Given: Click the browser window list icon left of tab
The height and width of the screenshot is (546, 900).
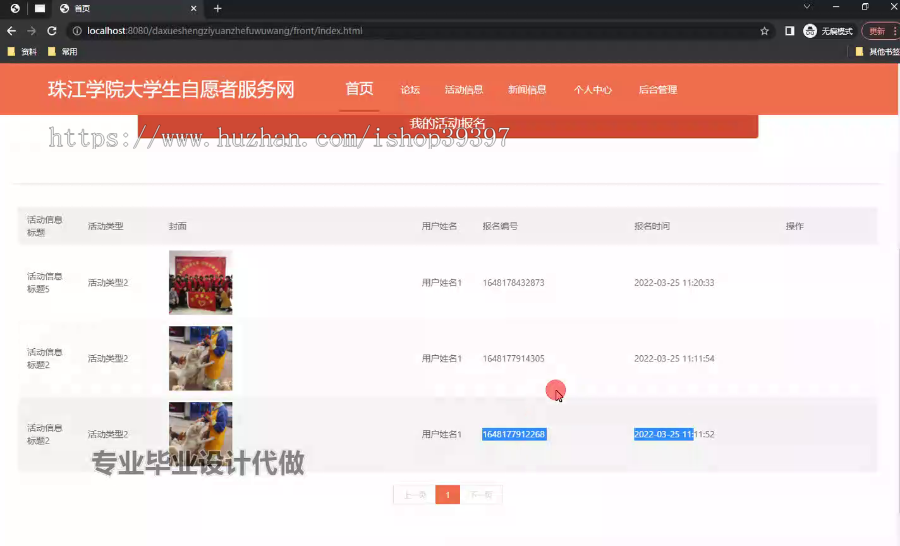Looking at the screenshot, I should [x=40, y=9].
